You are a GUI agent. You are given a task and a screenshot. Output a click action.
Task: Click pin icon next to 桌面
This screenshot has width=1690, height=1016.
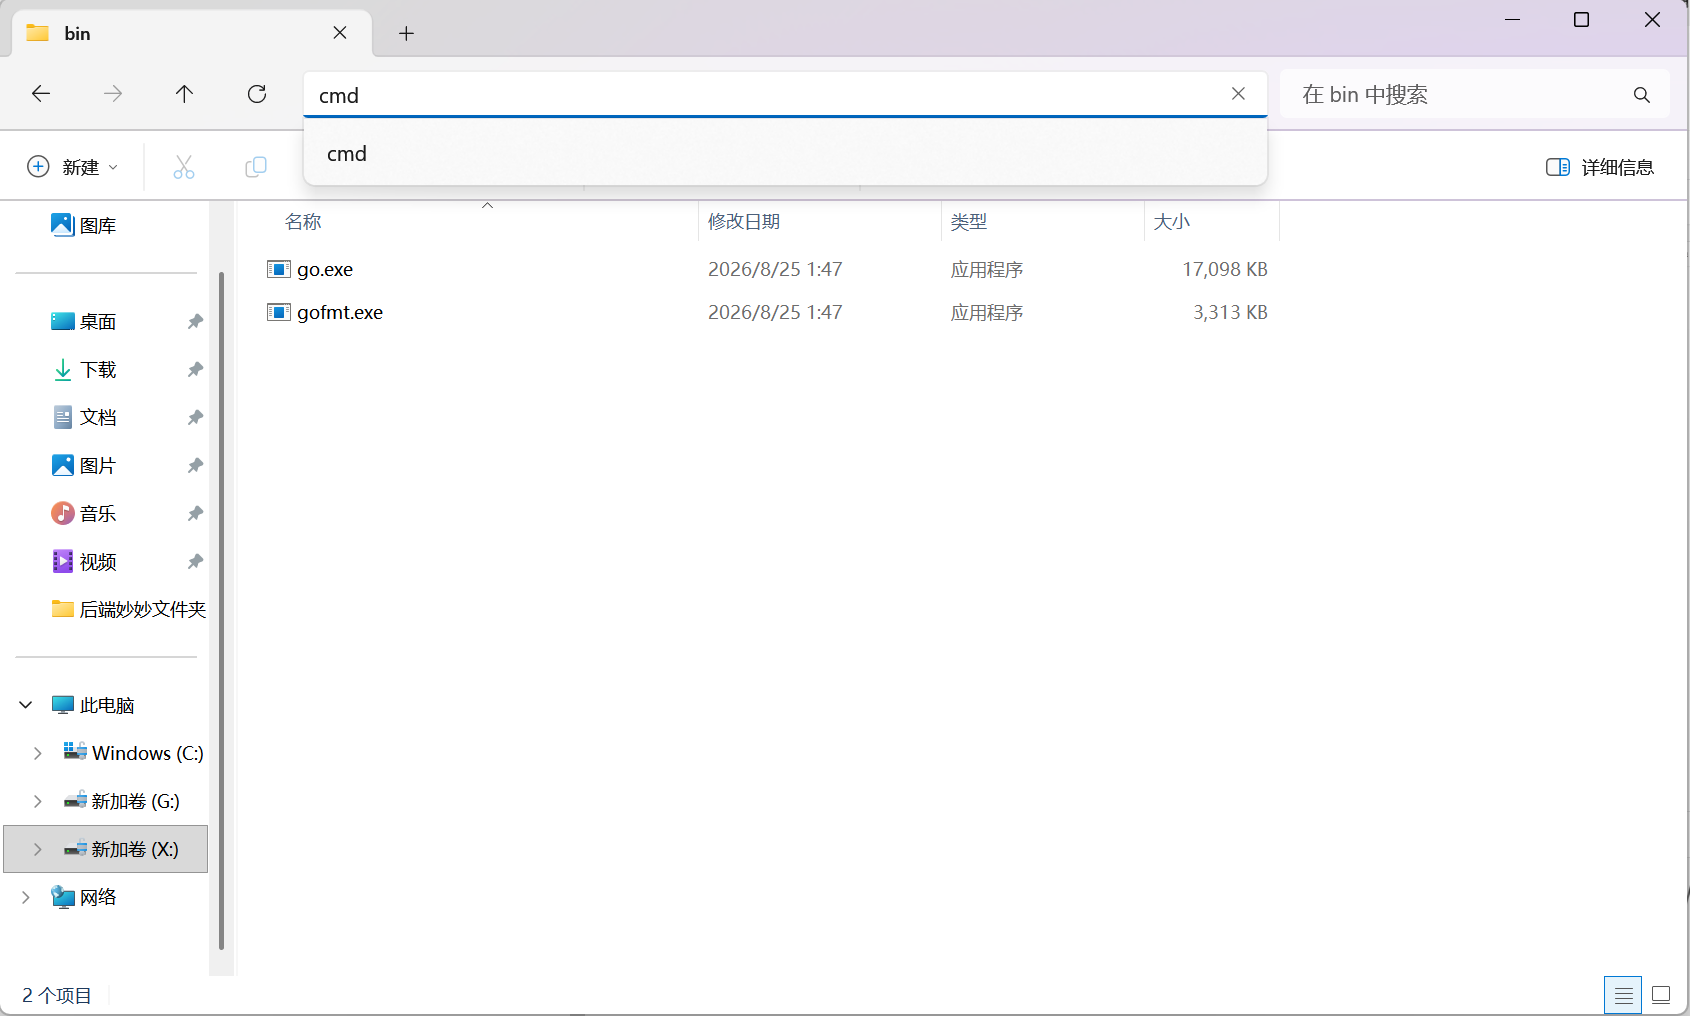click(195, 322)
